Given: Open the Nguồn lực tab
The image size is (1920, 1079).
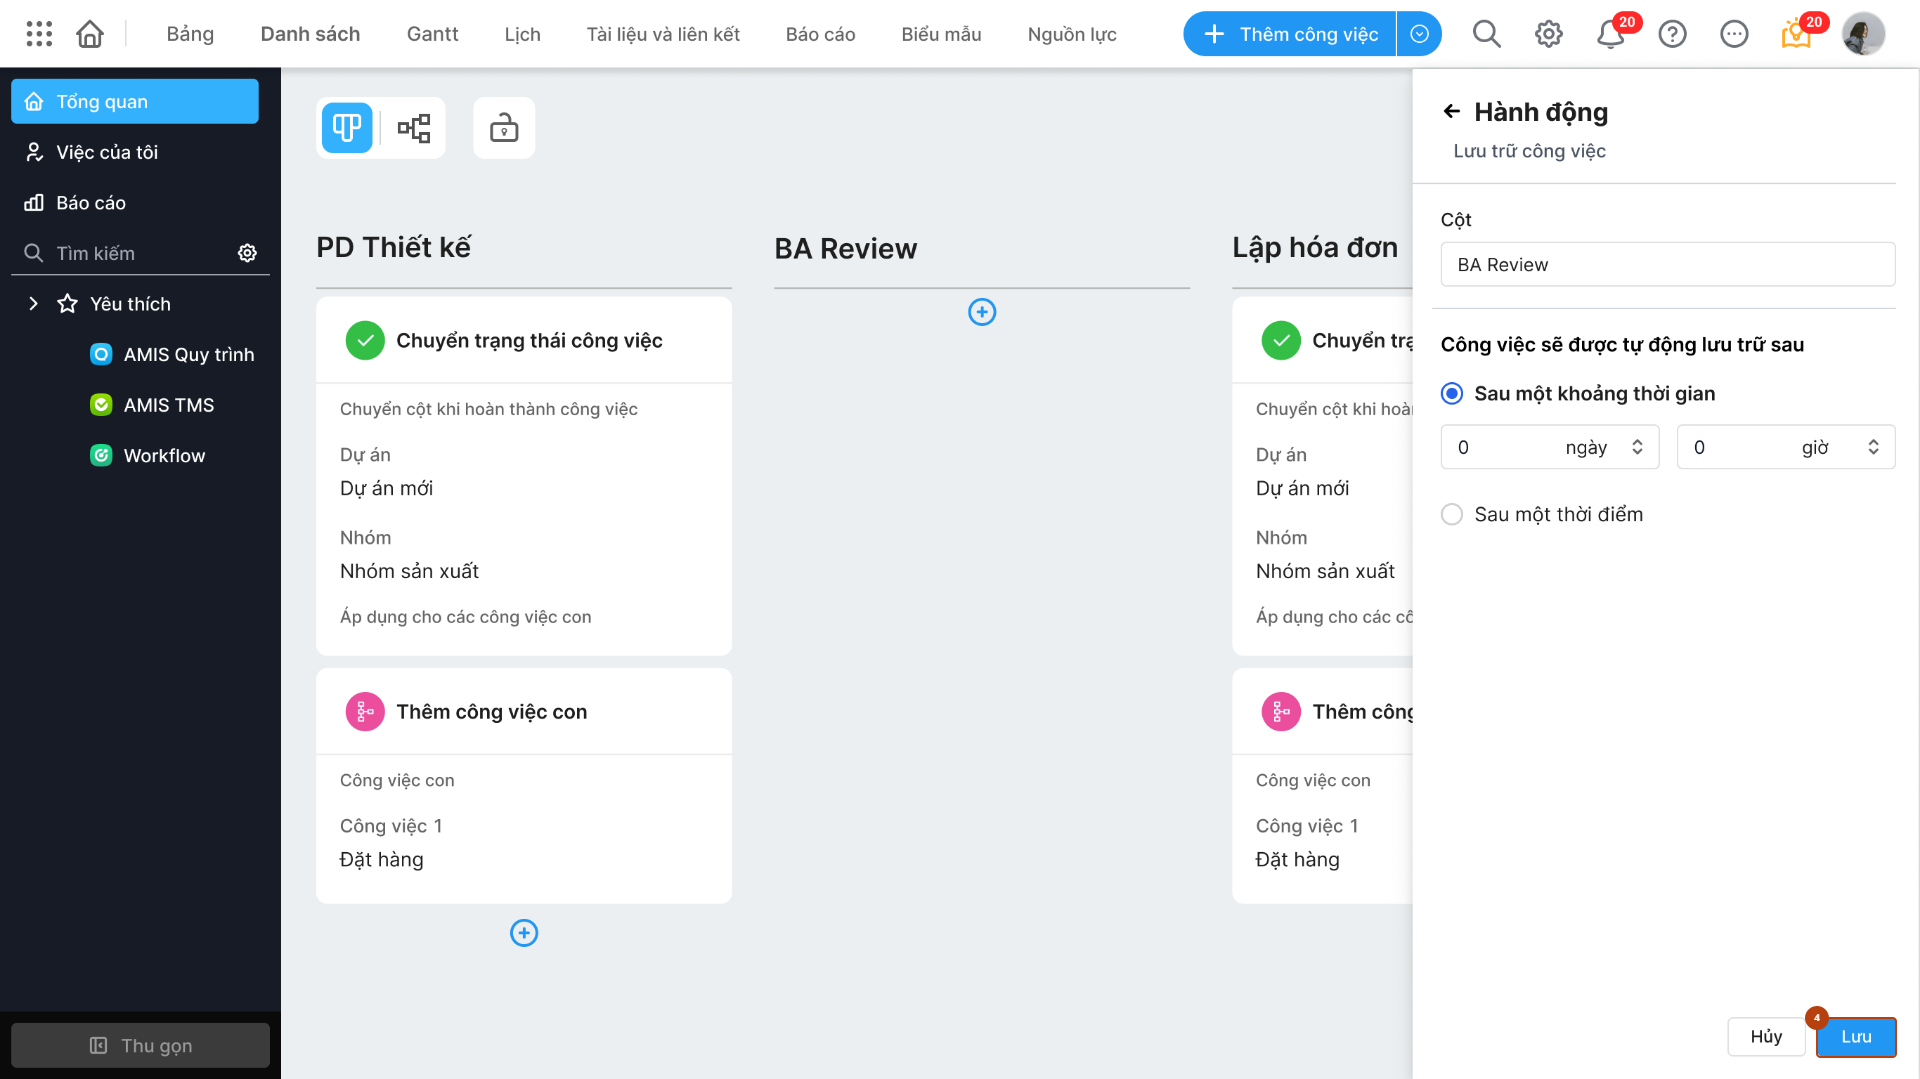Looking at the screenshot, I should 1072,34.
